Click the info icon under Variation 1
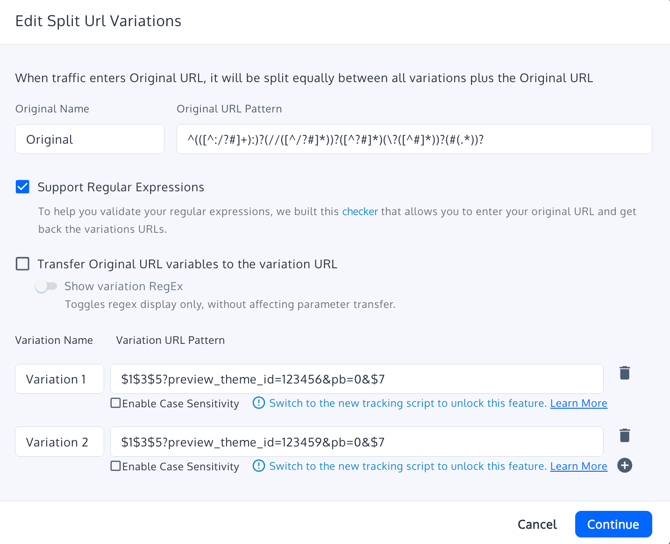Screen dimensions: 670x544 259,403
